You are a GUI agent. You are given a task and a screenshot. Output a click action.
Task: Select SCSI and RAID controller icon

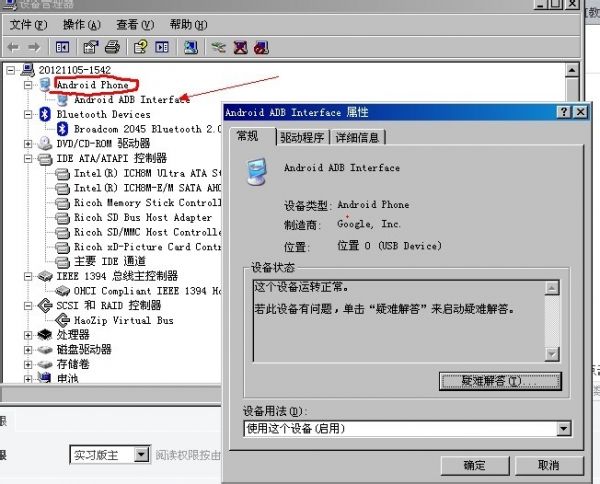pos(45,305)
